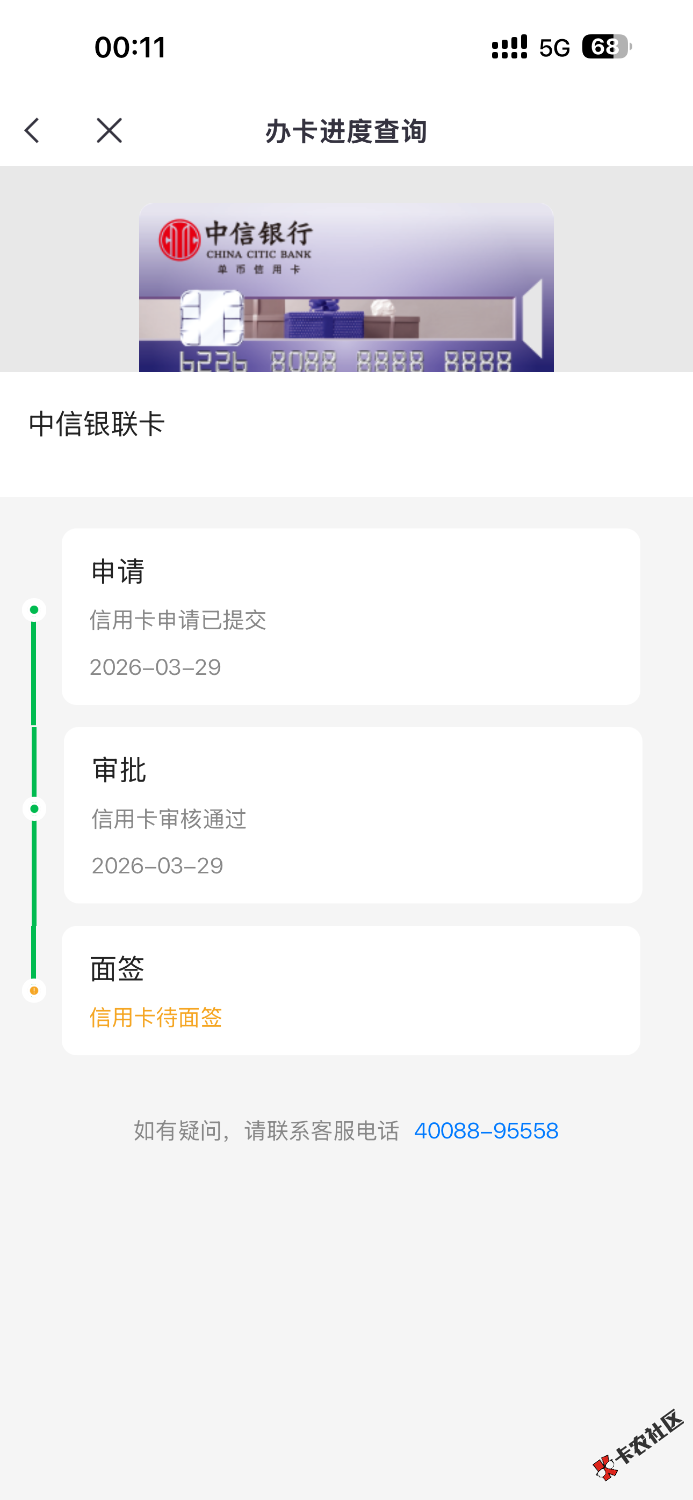Tap the X close page icon
This screenshot has height=1500, width=693.
point(109,130)
